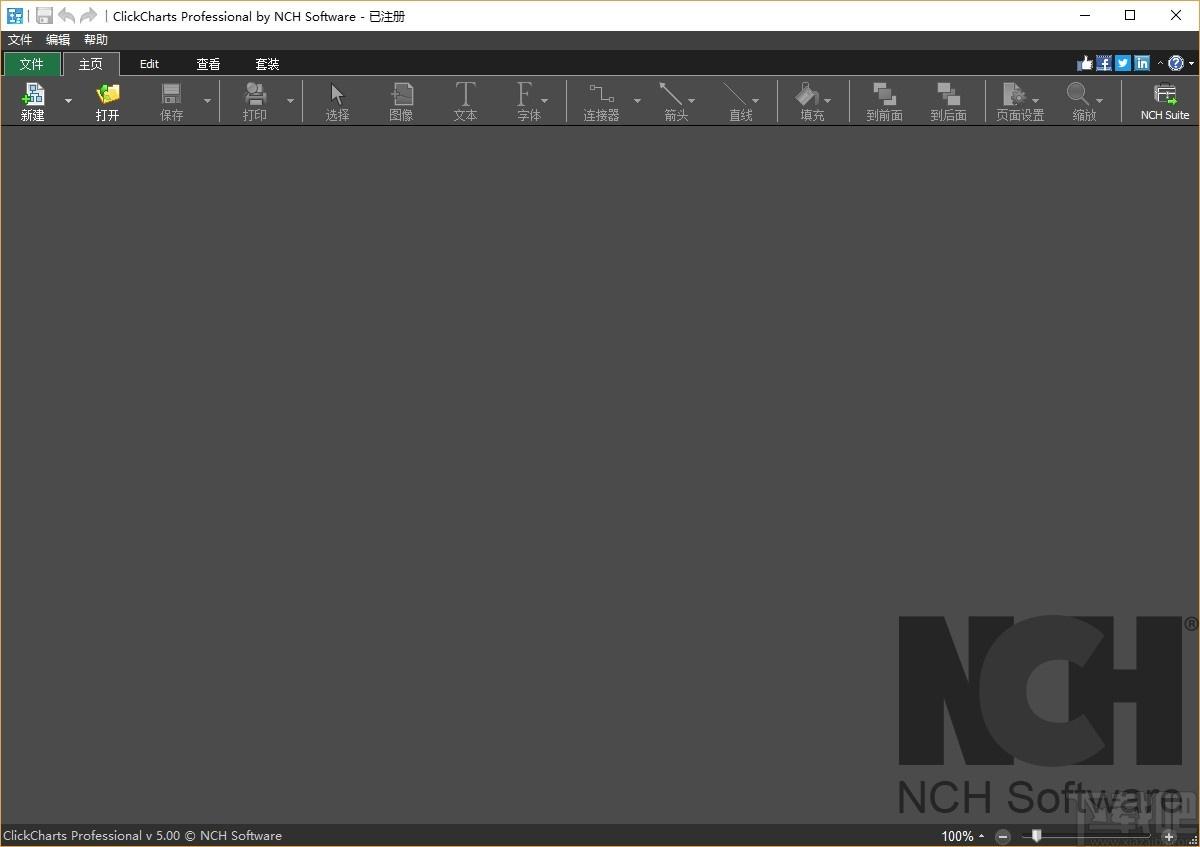Click the 填充 (Fill) bucket icon
This screenshot has width=1200, height=847.
pos(807,94)
